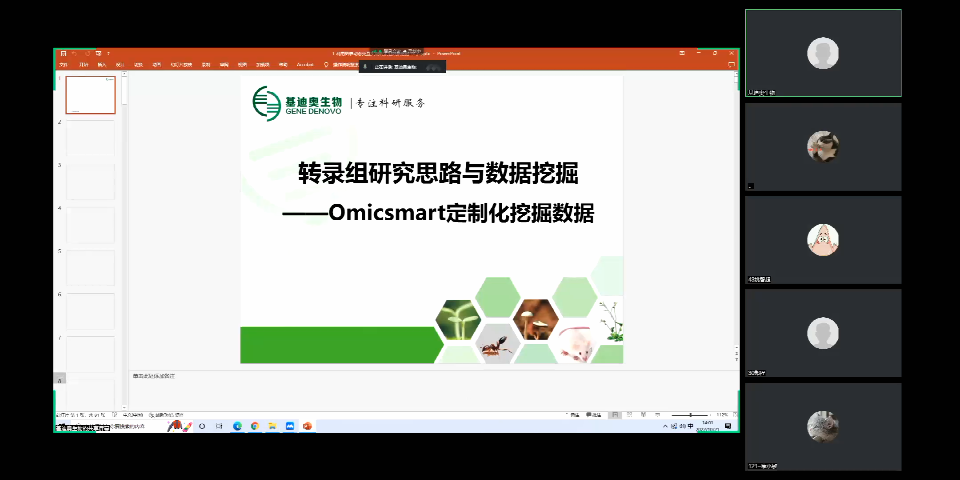Image resolution: width=960 pixels, height=480 pixels.
Task: Select slide 4 thumbnail
Action: [x=91, y=225]
